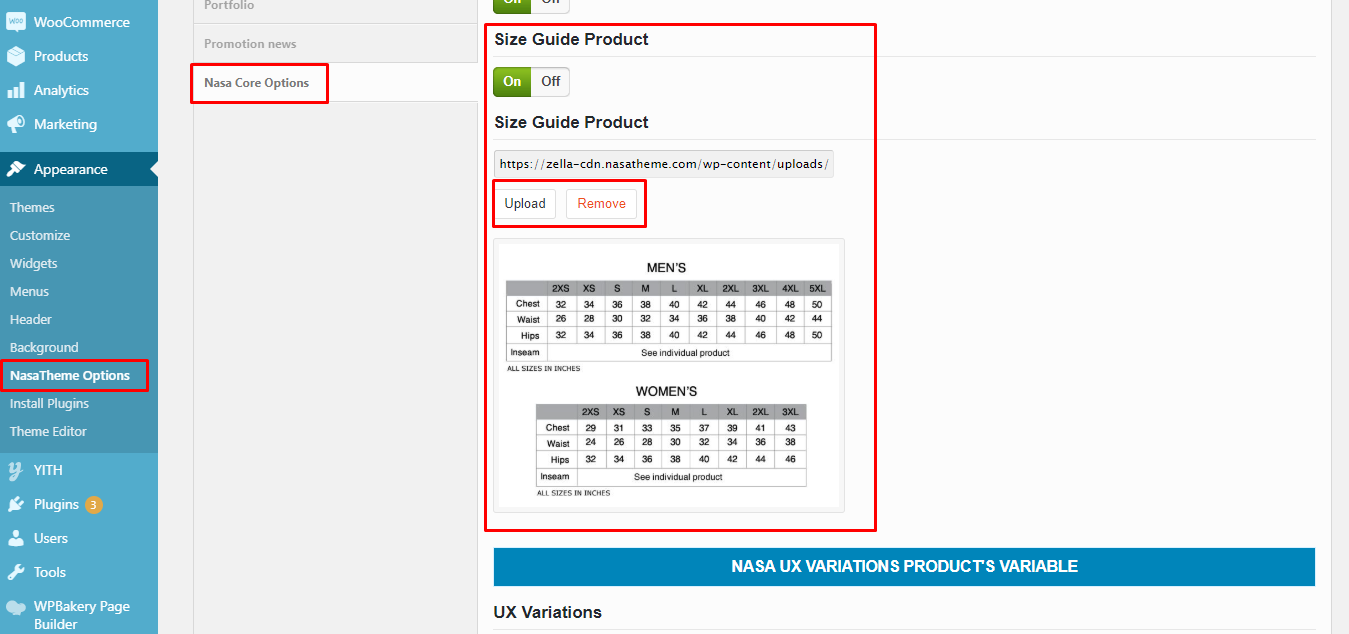The image size is (1349, 634).
Task: Open Theme Editor submenu link
Action: pyautogui.click(x=48, y=432)
